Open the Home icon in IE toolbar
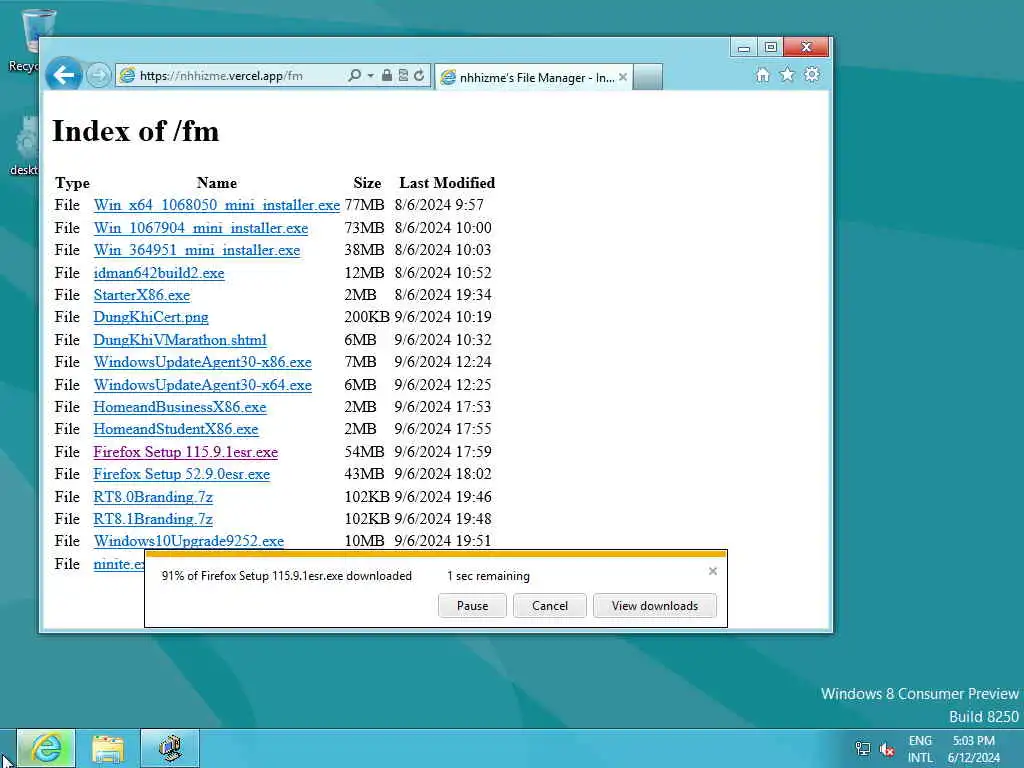This screenshot has width=1024, height=768. [x=762, y=75]
